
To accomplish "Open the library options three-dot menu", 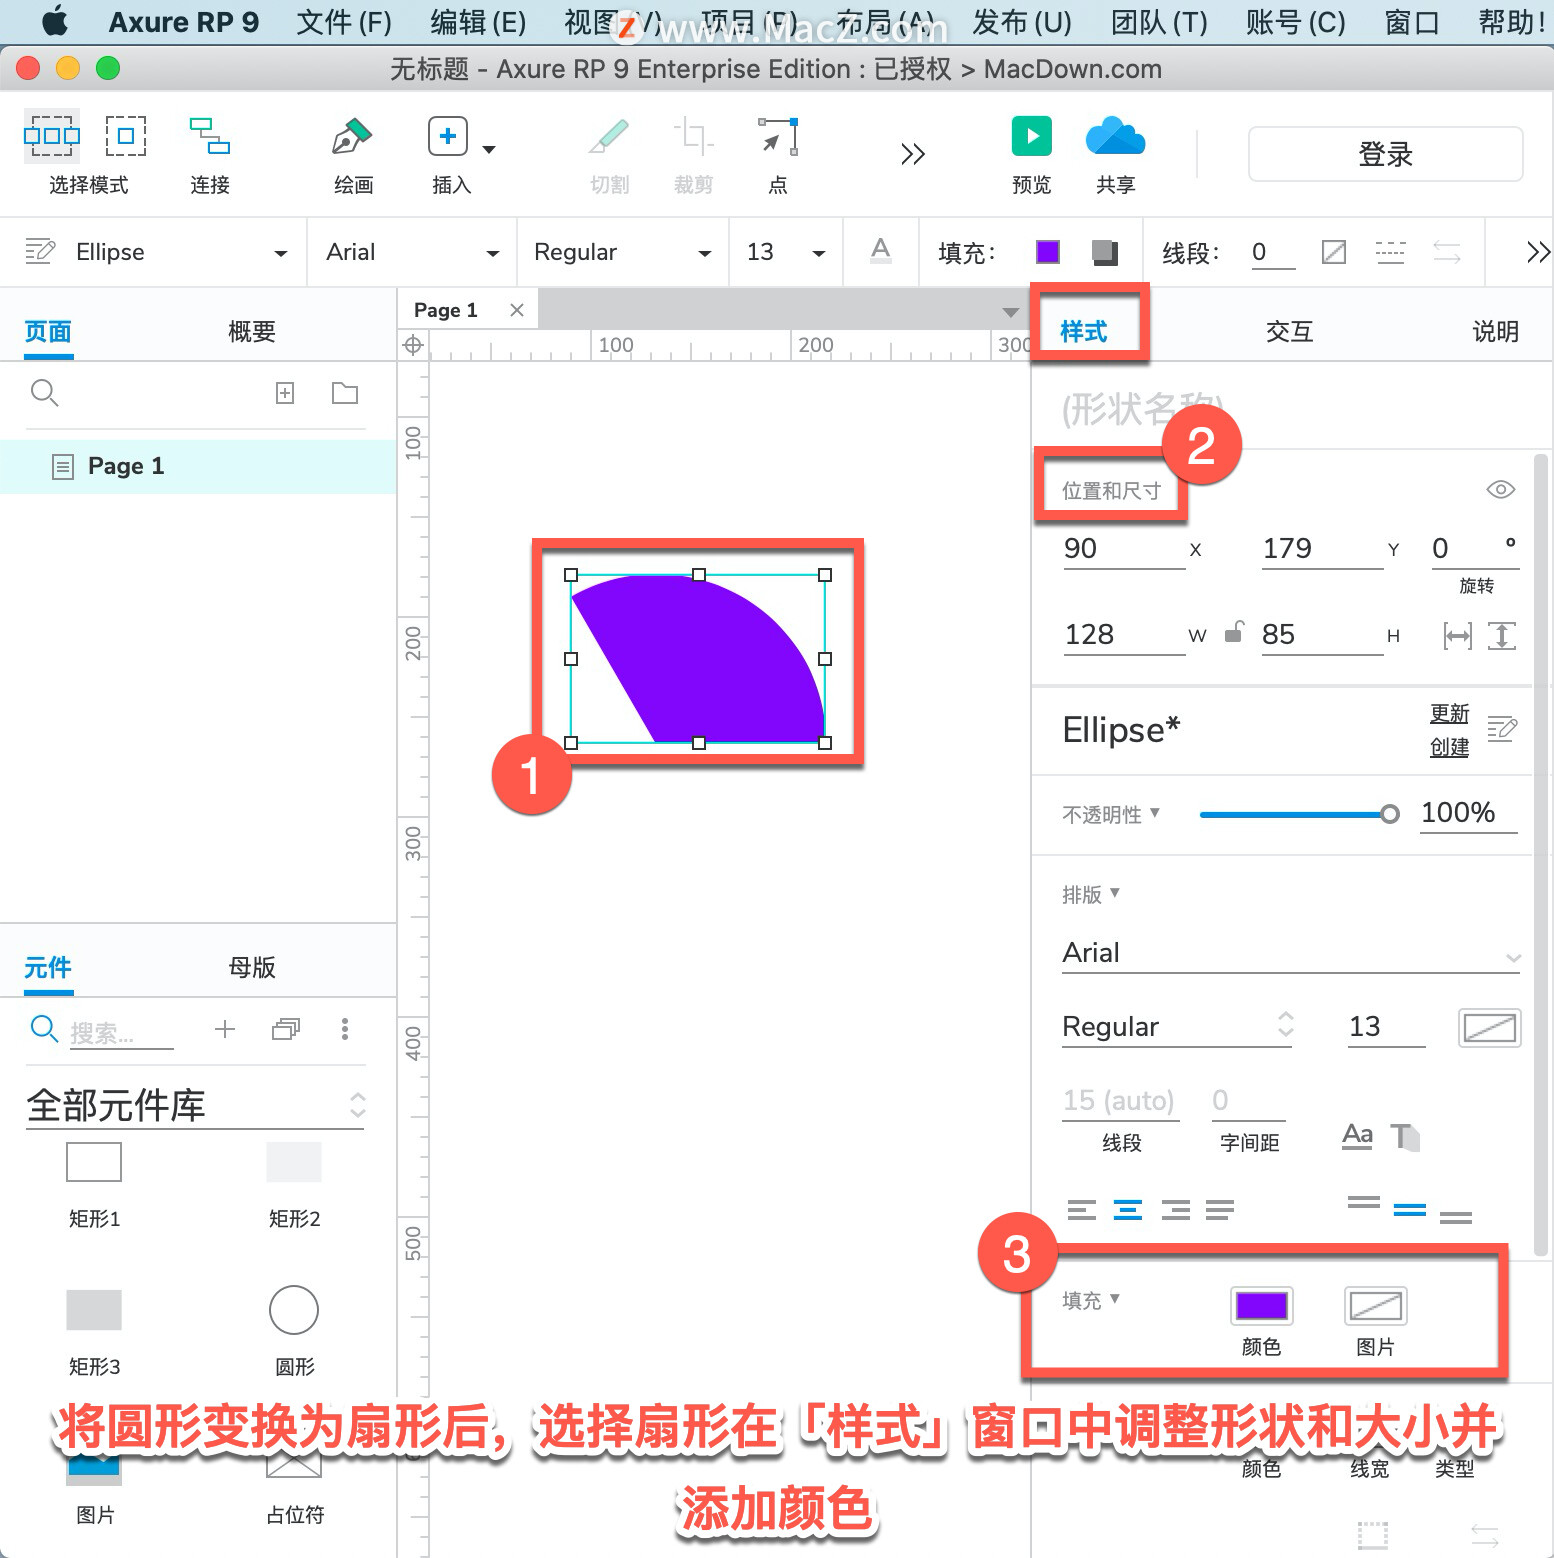I will pos(345,1029).
